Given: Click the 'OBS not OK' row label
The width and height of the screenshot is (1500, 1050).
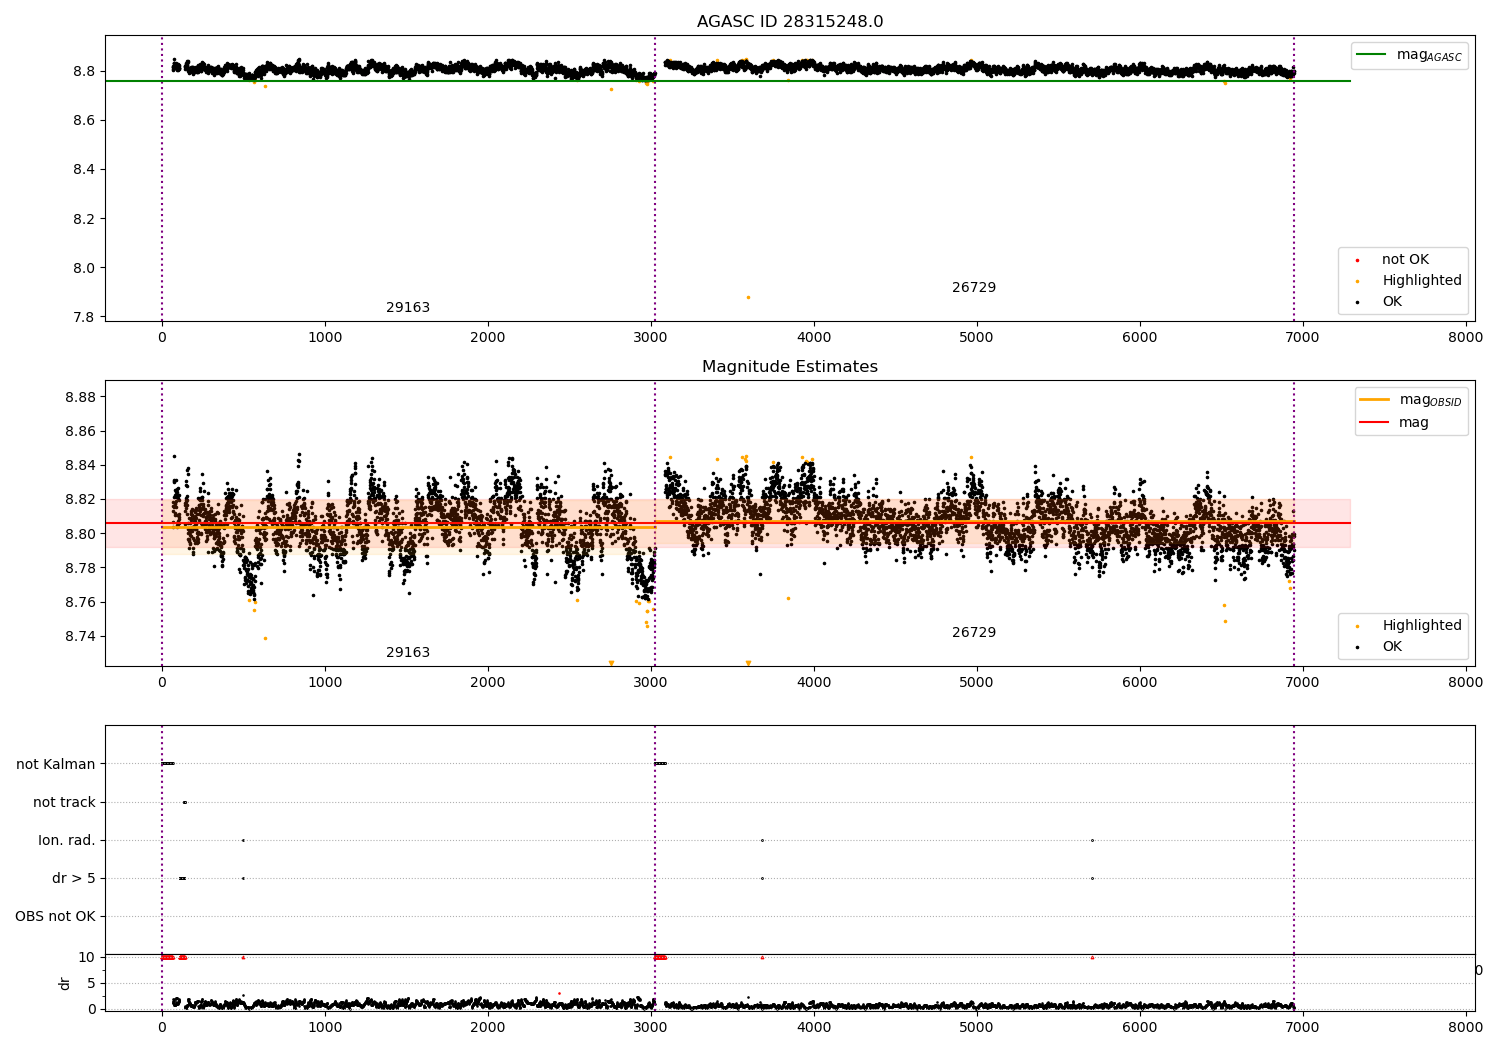Looking at the screenshot, I should [55, 917].
